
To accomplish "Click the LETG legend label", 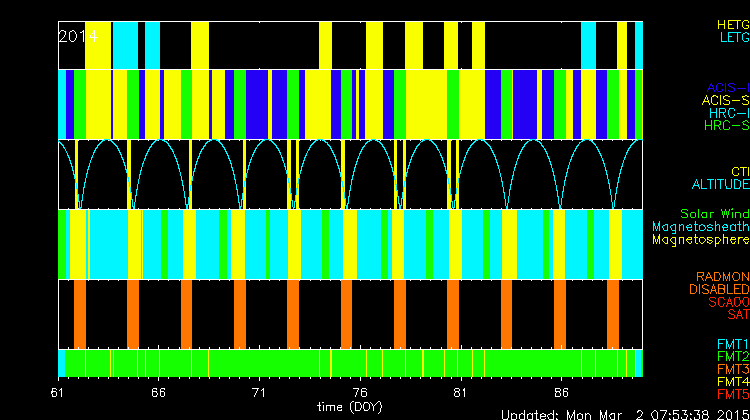I will click(x=732, y=37).
